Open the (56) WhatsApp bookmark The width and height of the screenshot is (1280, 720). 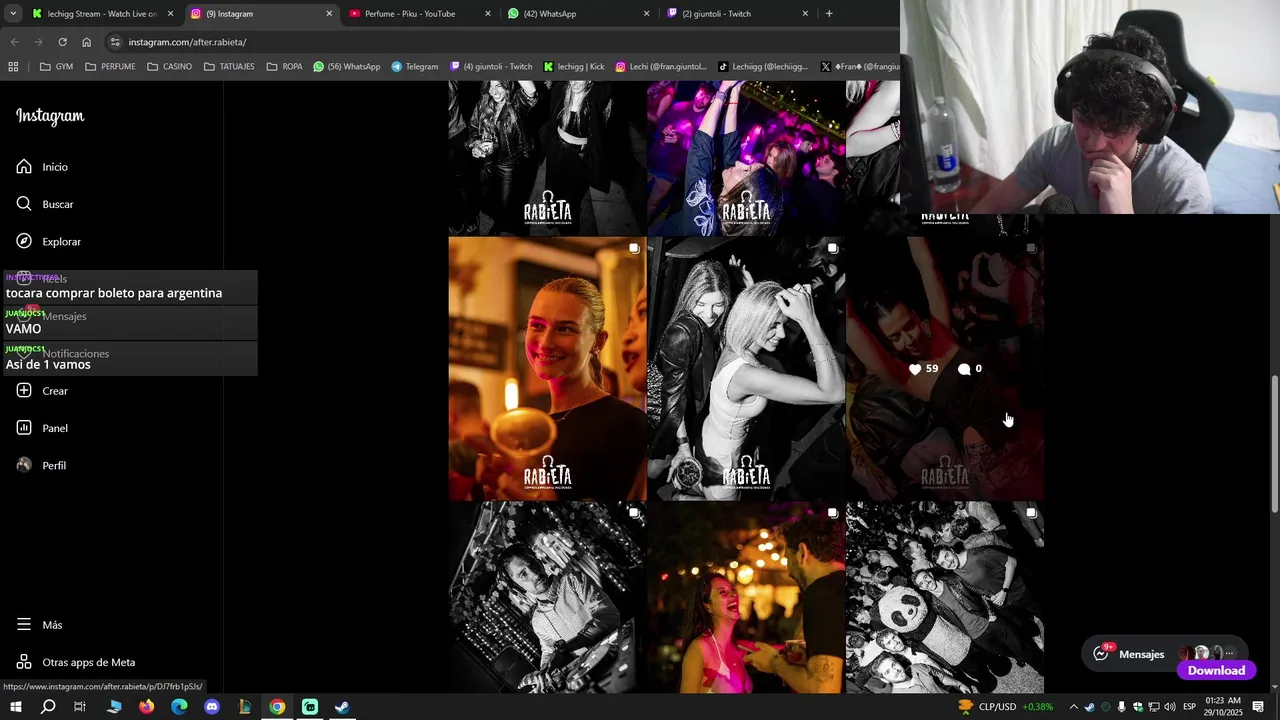[347, 67]
